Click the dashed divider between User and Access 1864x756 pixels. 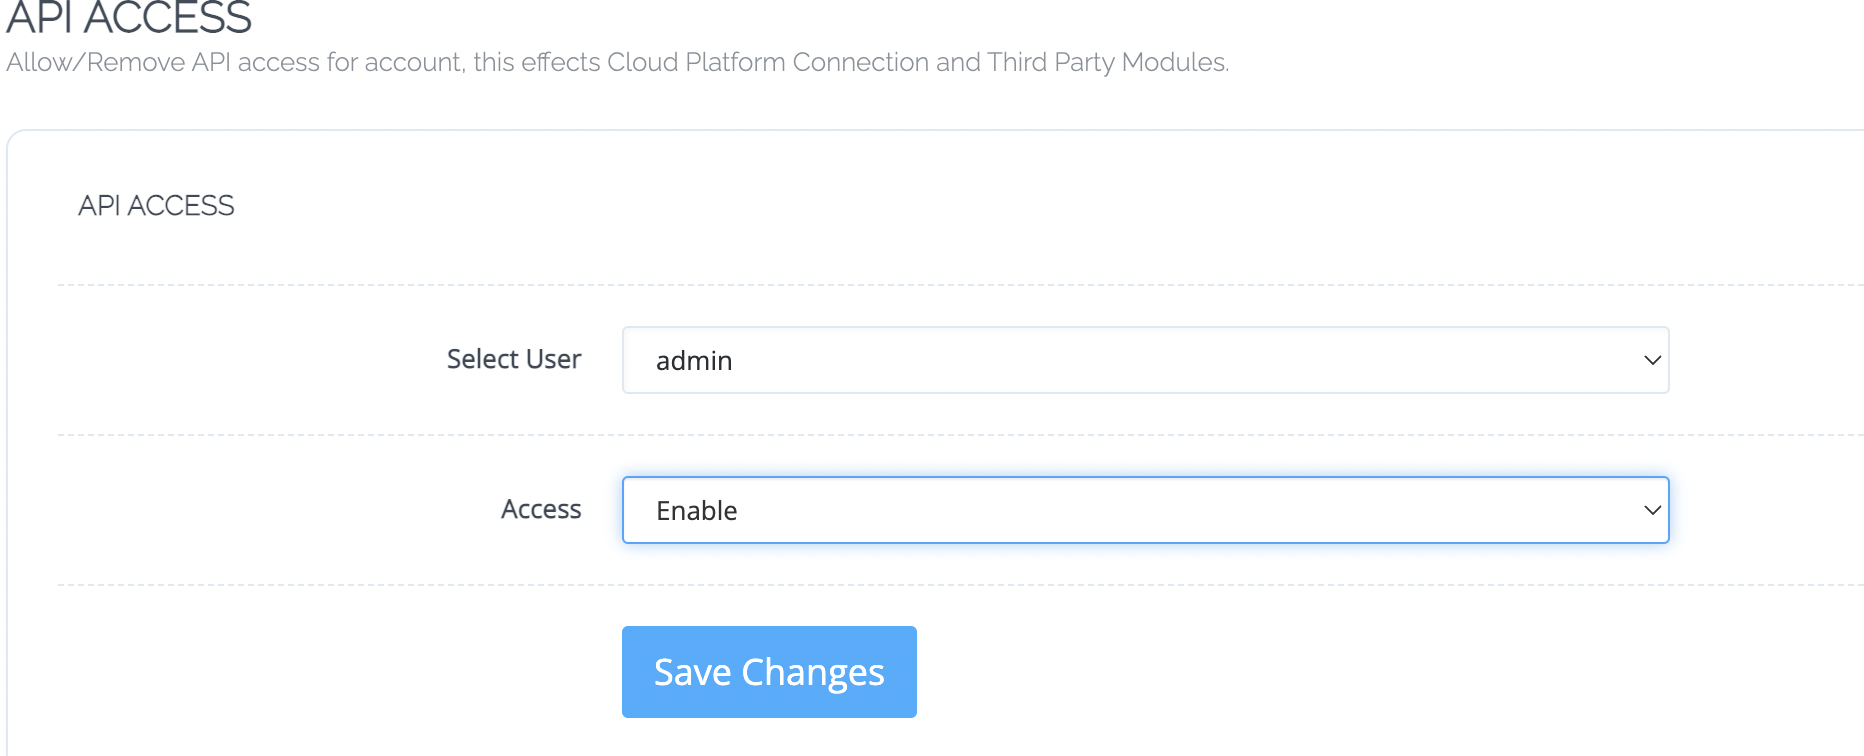point(960,435)
